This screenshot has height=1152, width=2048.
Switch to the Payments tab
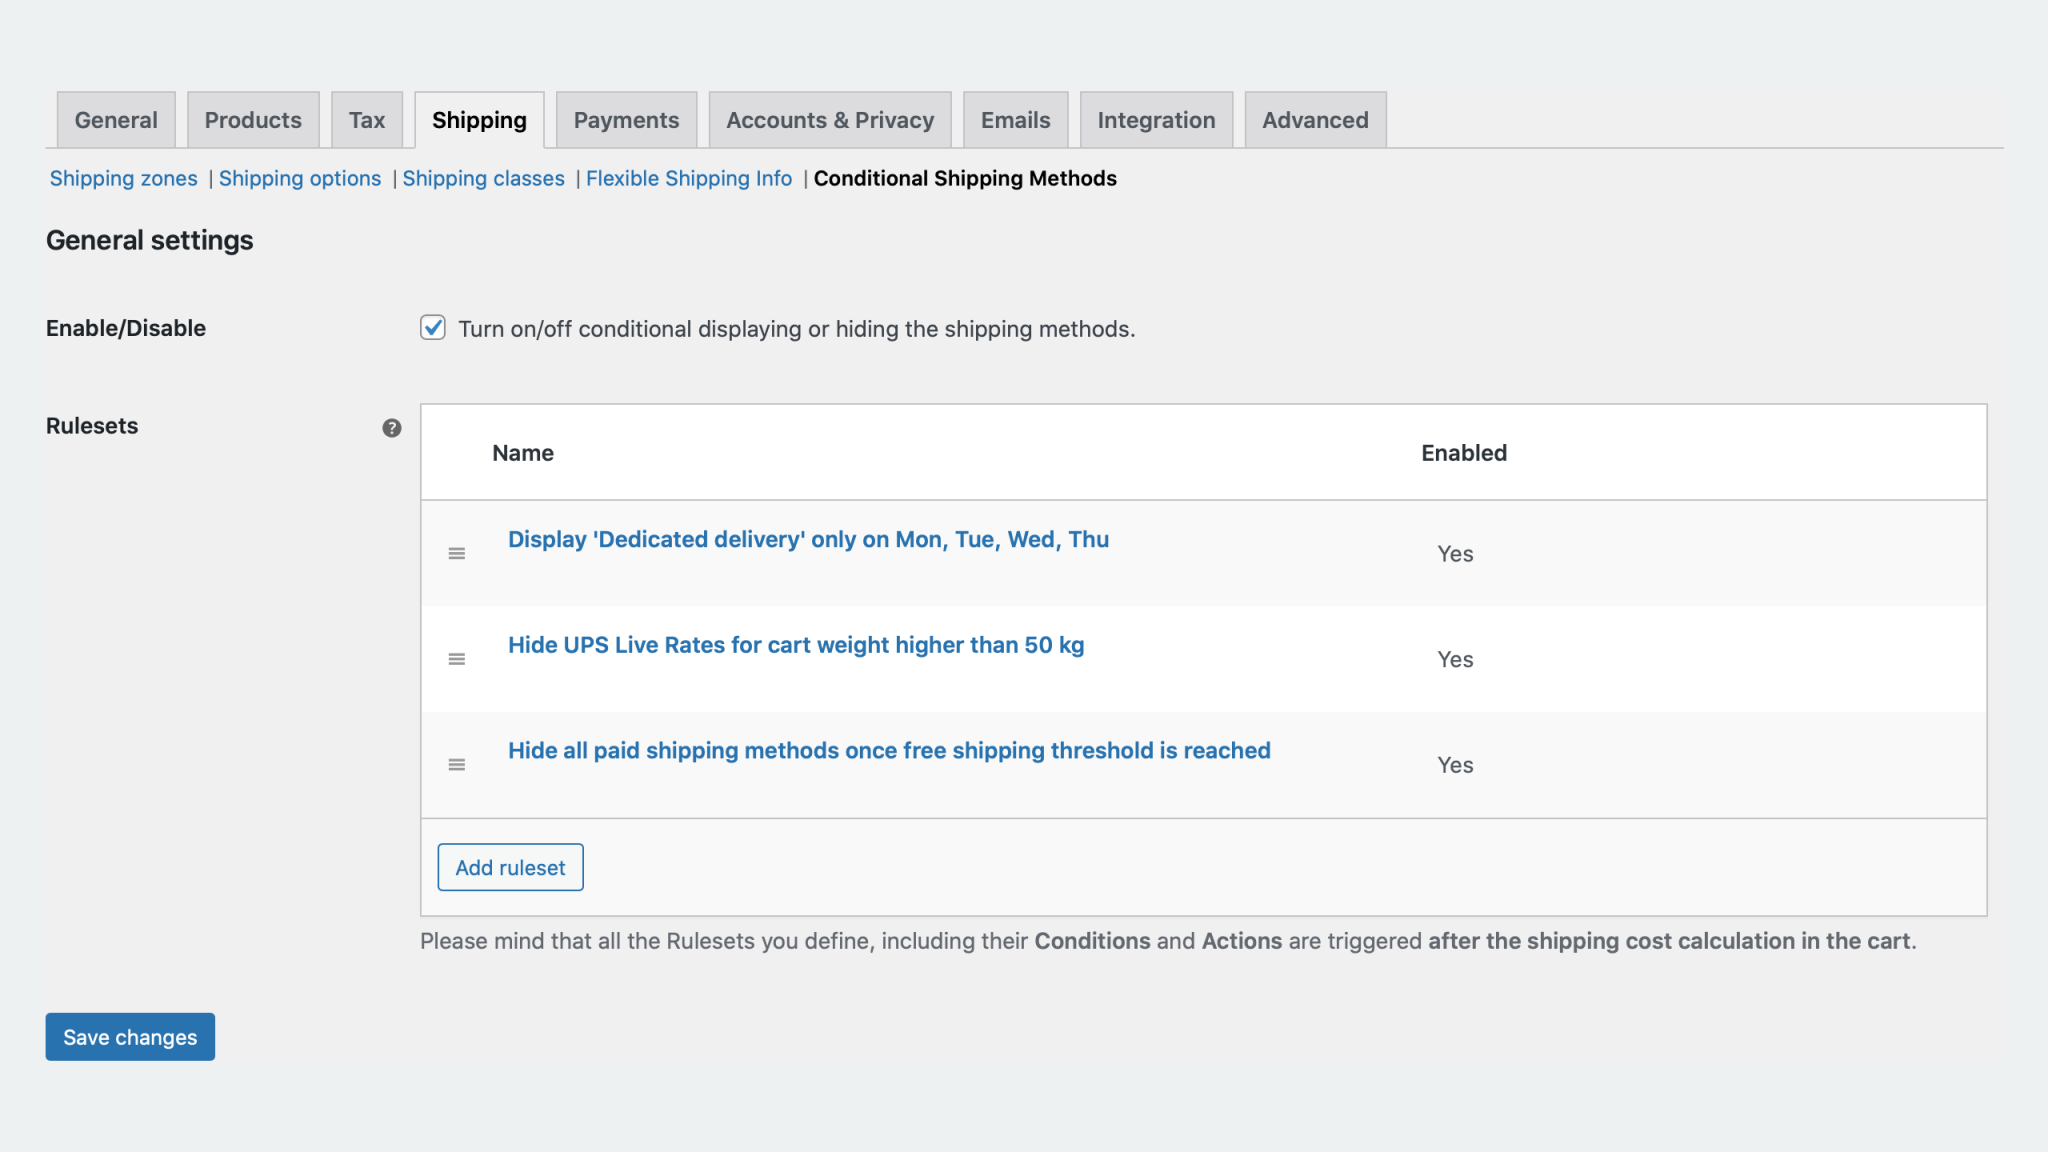point(626,119)
